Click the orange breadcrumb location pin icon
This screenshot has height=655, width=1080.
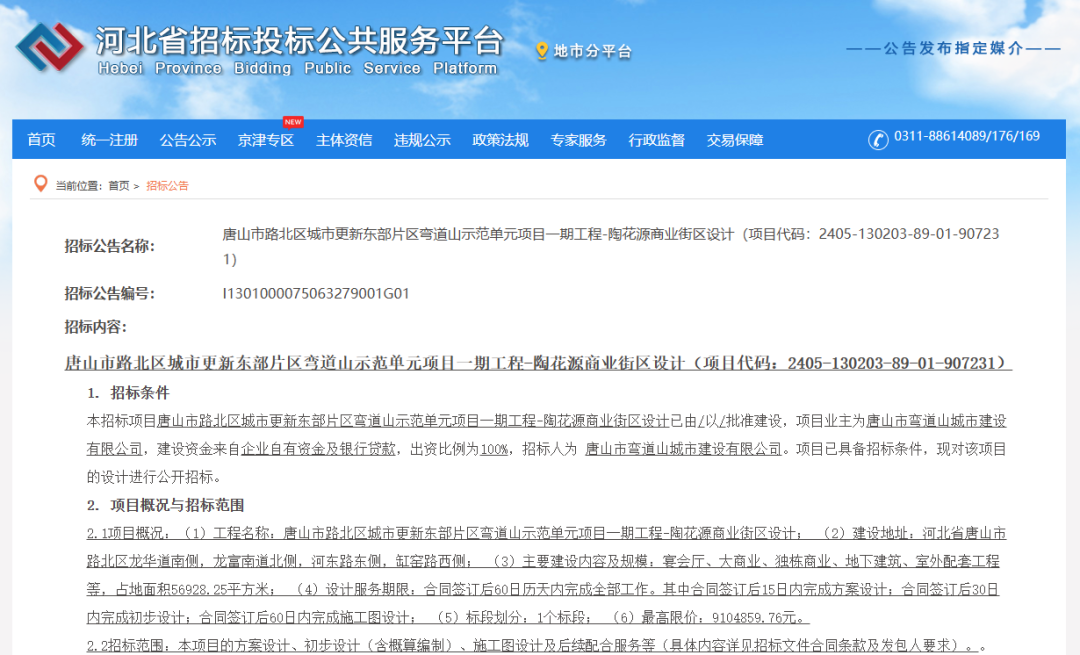(x=41, y=184)
